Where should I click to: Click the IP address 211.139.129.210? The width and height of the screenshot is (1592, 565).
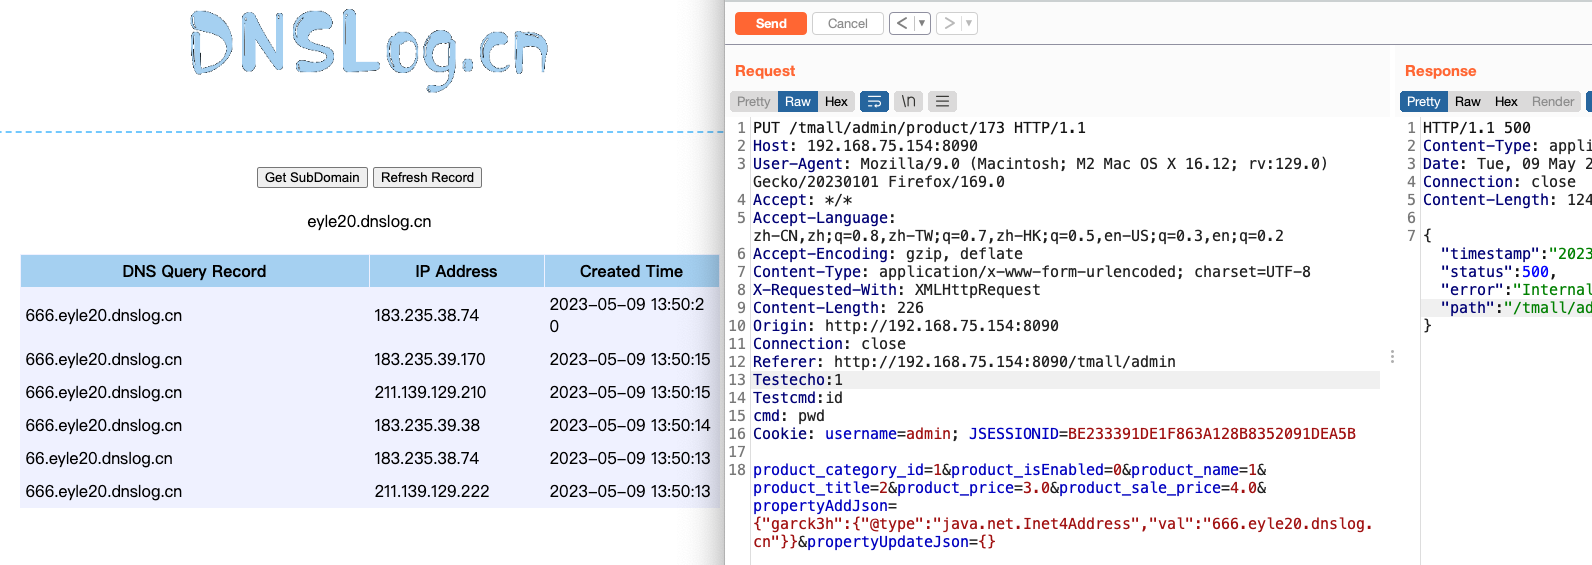[430, 392]
